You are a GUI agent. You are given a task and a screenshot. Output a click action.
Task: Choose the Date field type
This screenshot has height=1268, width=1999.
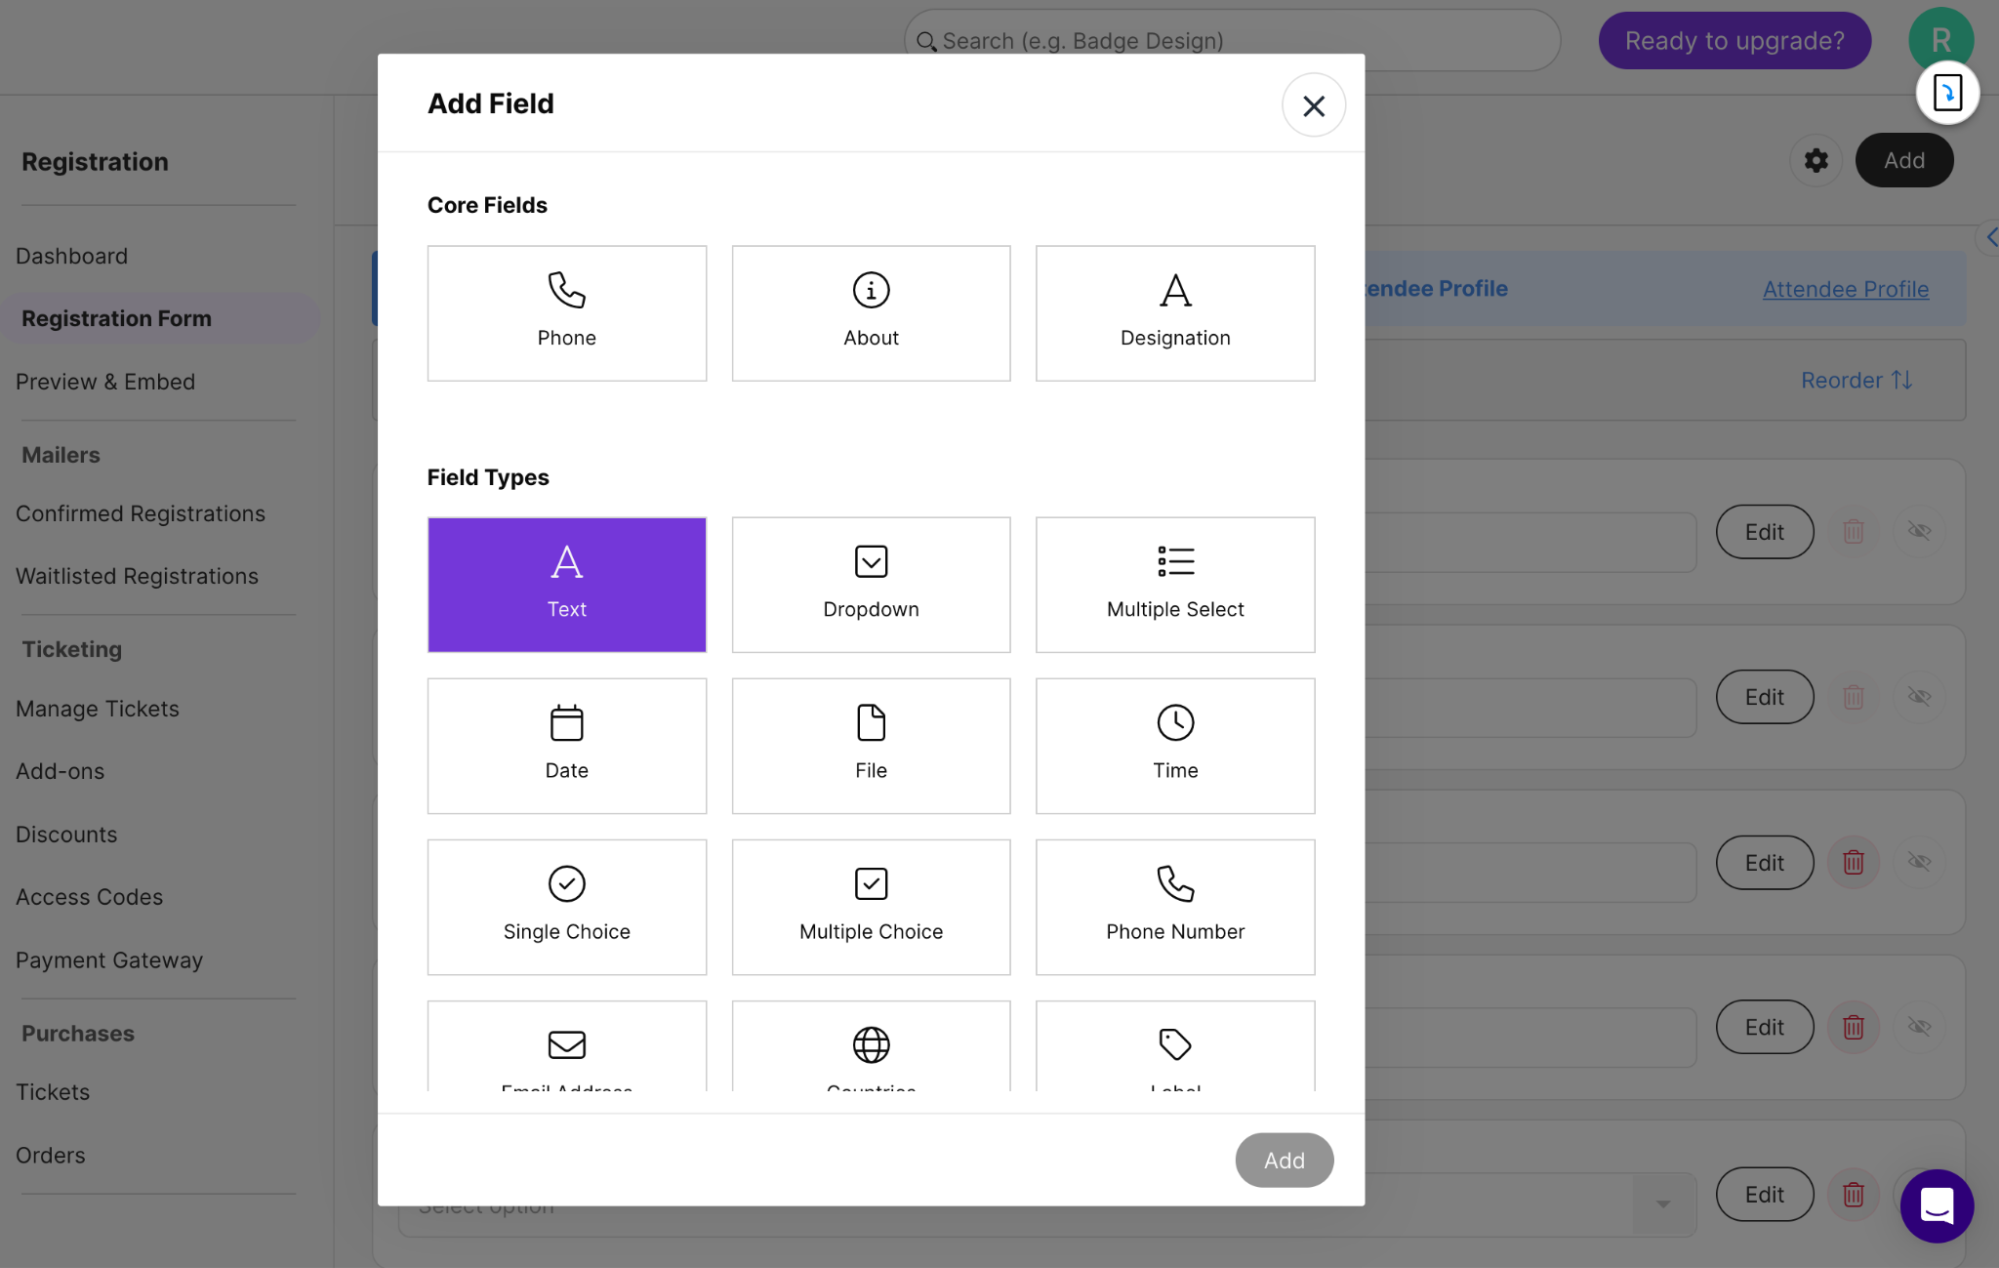(x=566, y=746)
